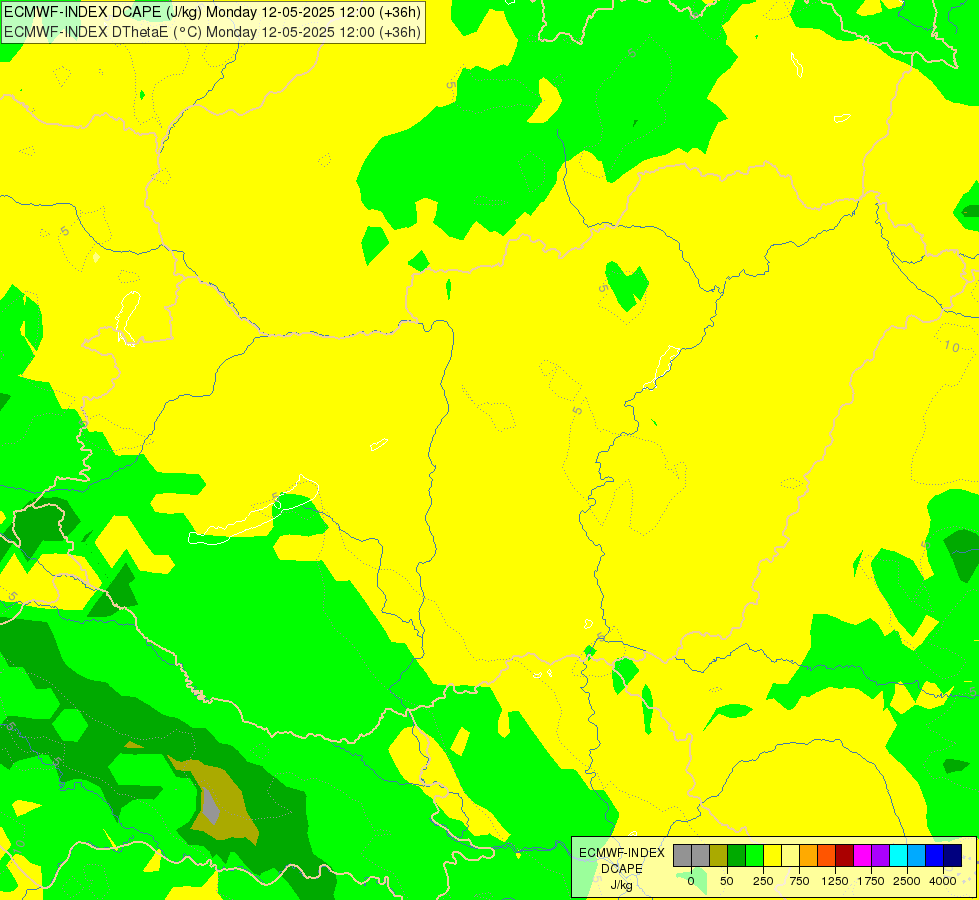Viewport: 979px width, 900px height.
Task: Click the olive legend swatch before 50
Action: (718, 856)
